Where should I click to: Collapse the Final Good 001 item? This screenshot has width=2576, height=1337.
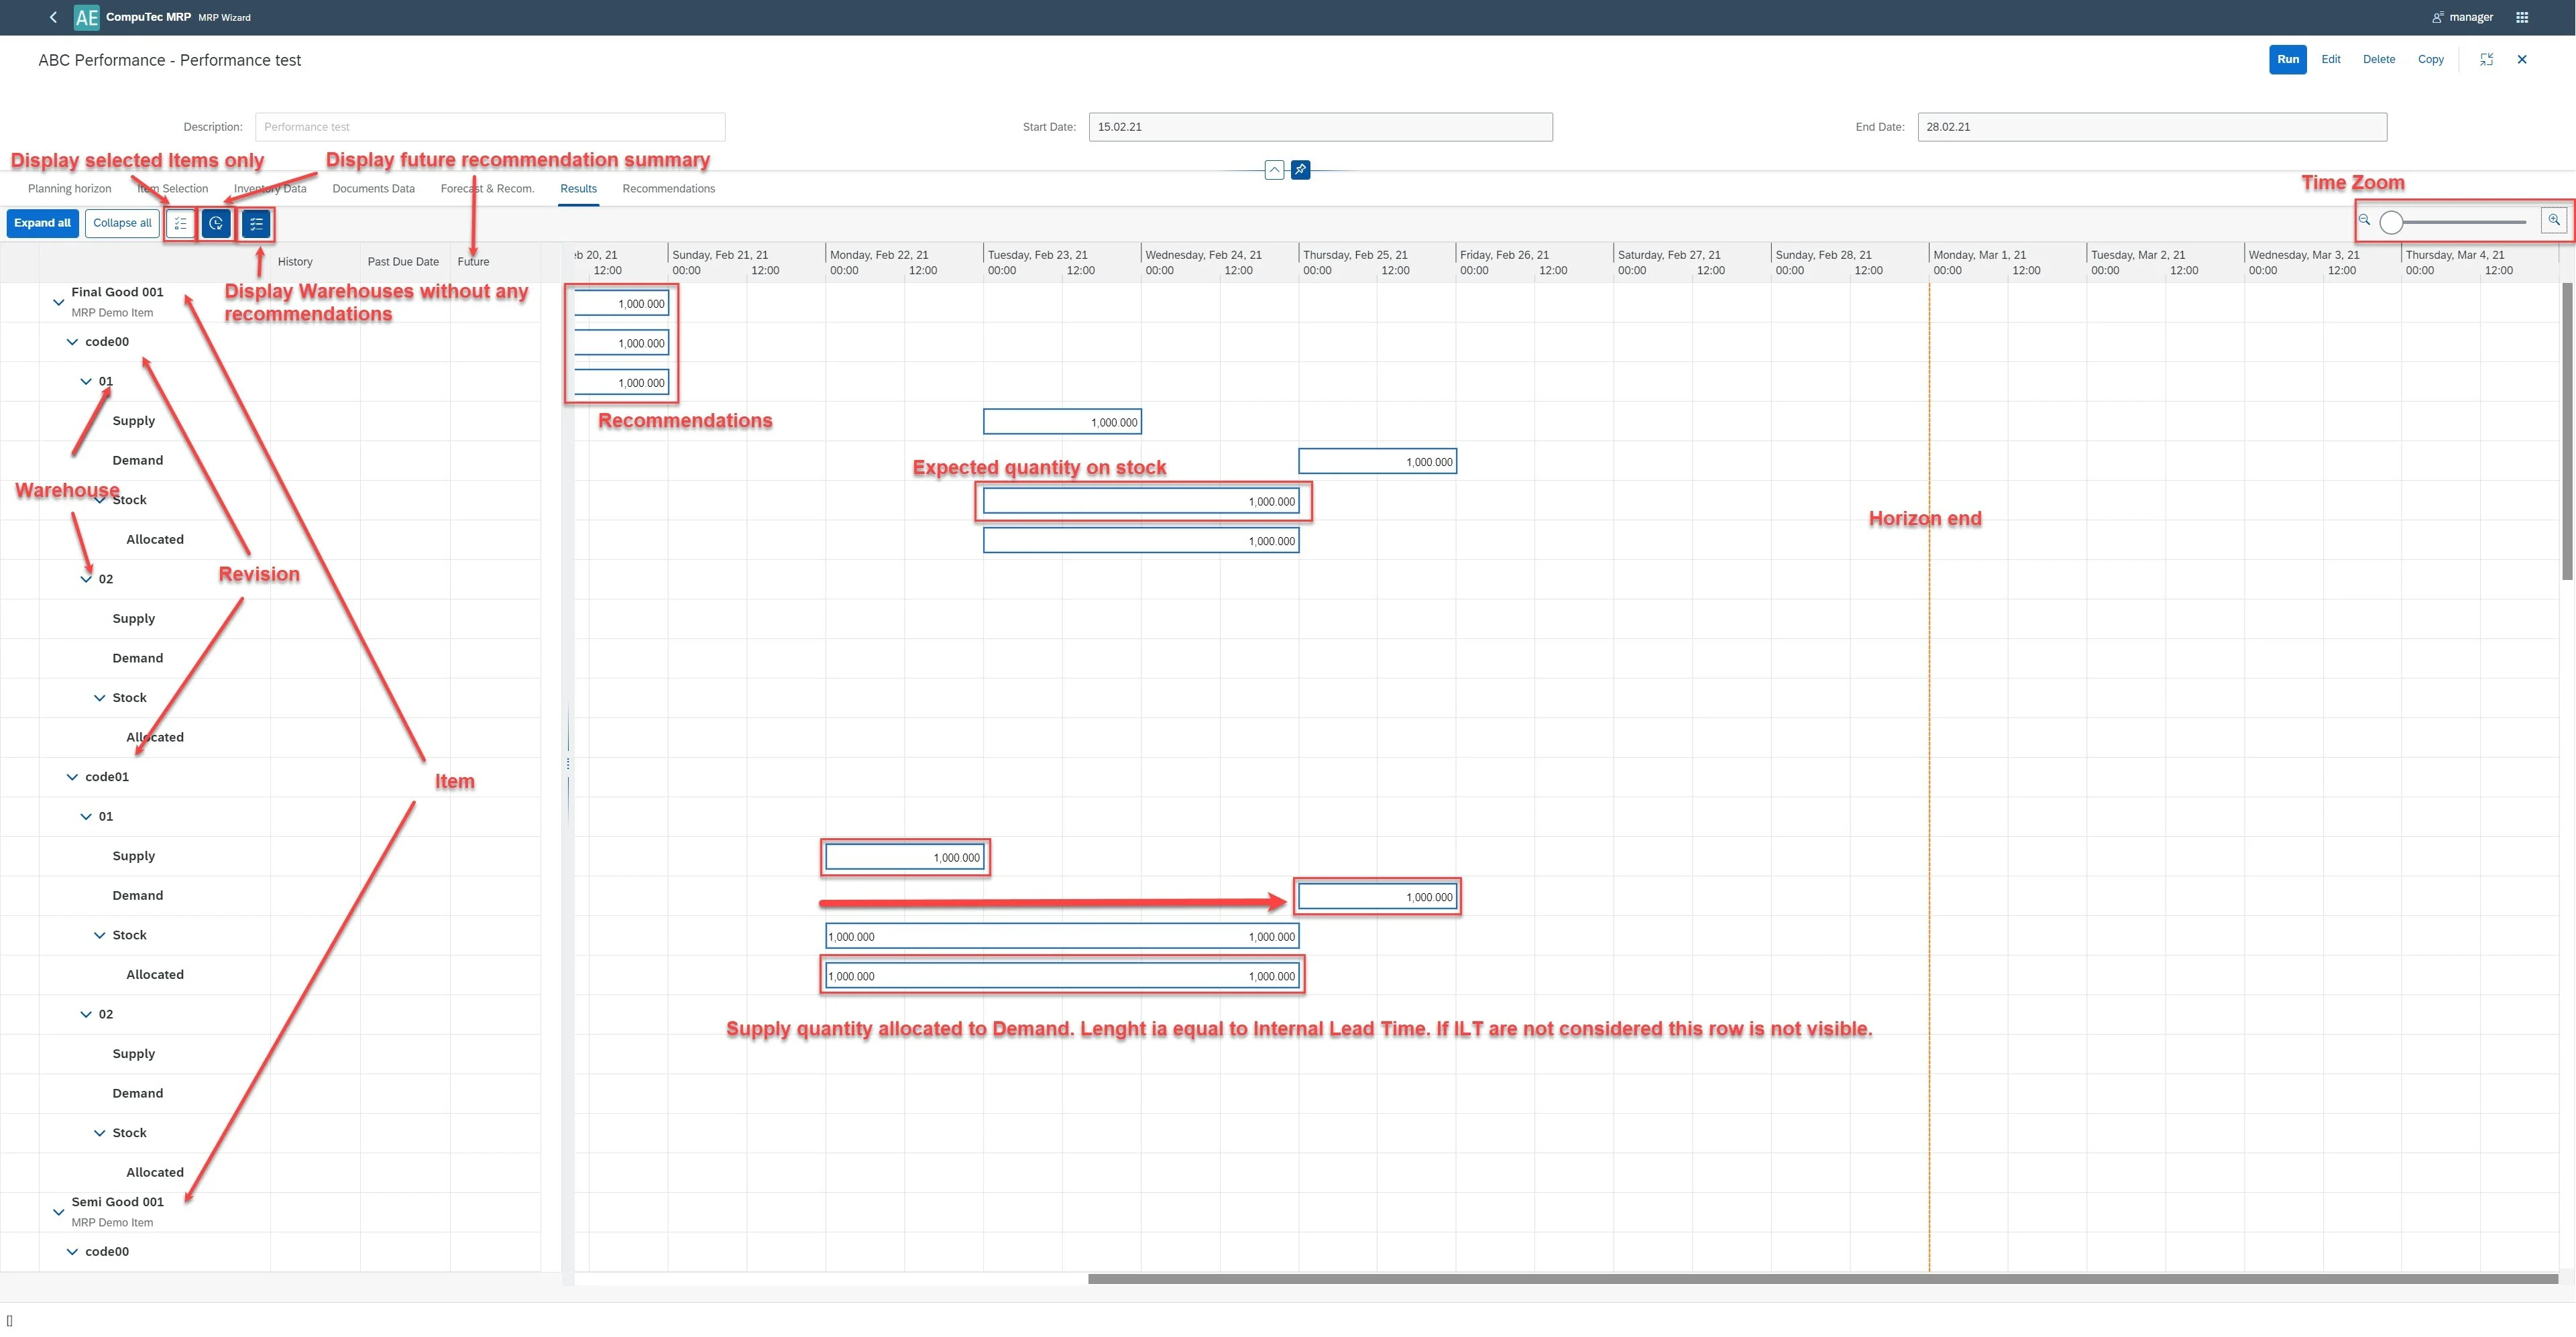[58, 302]
